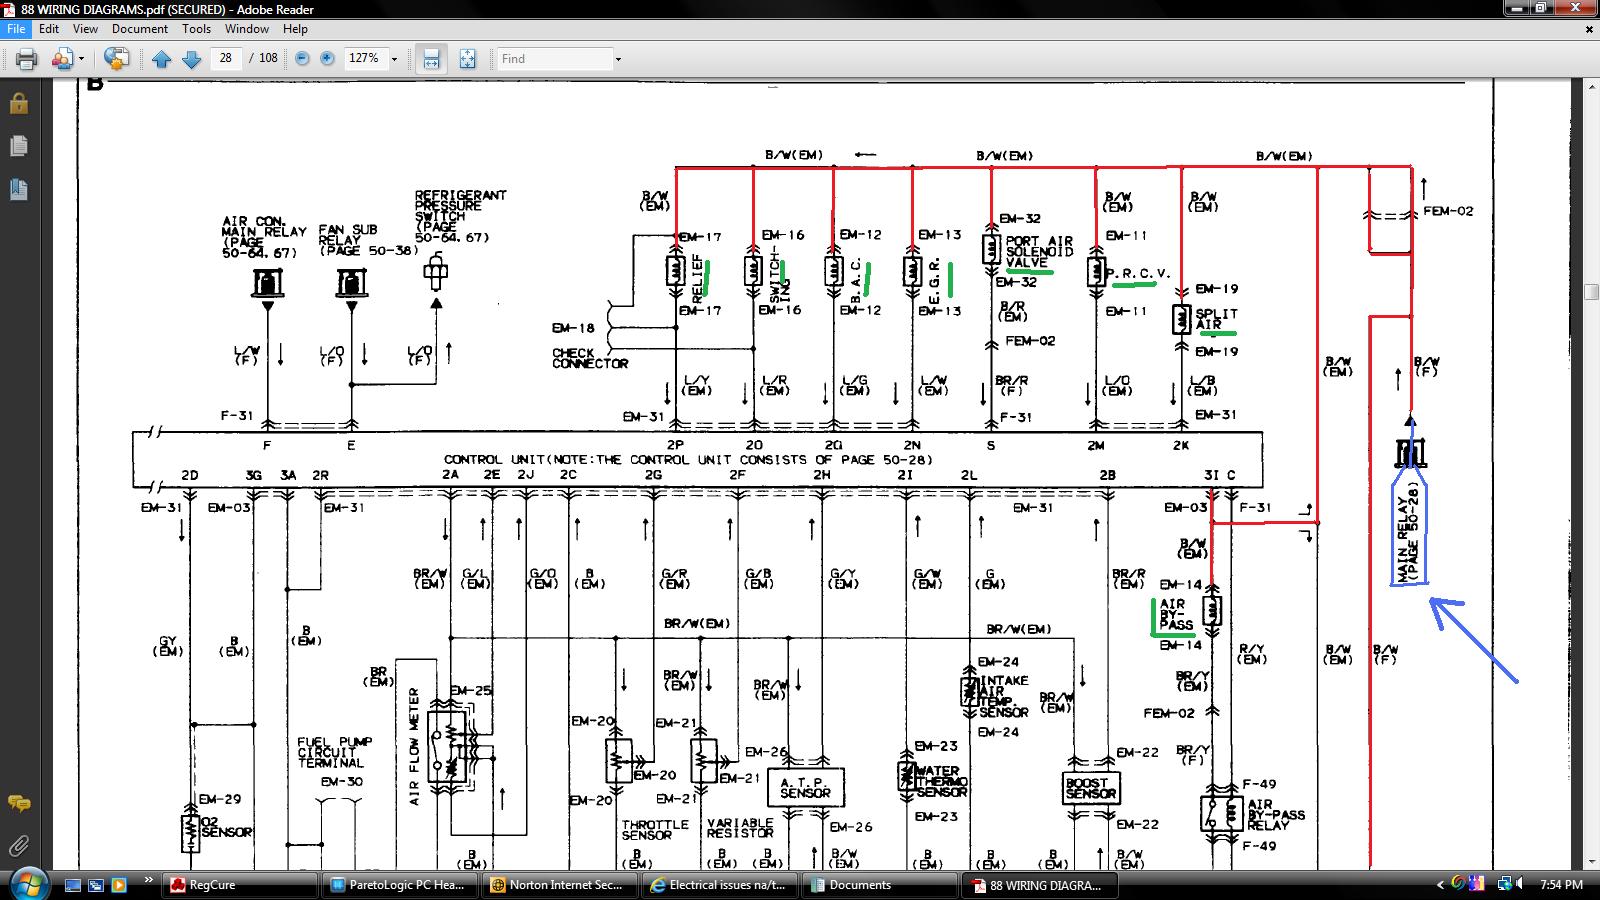Click the vertical scrollbar thumb
Screen dimensions: 1600x900
[1591, 292]
